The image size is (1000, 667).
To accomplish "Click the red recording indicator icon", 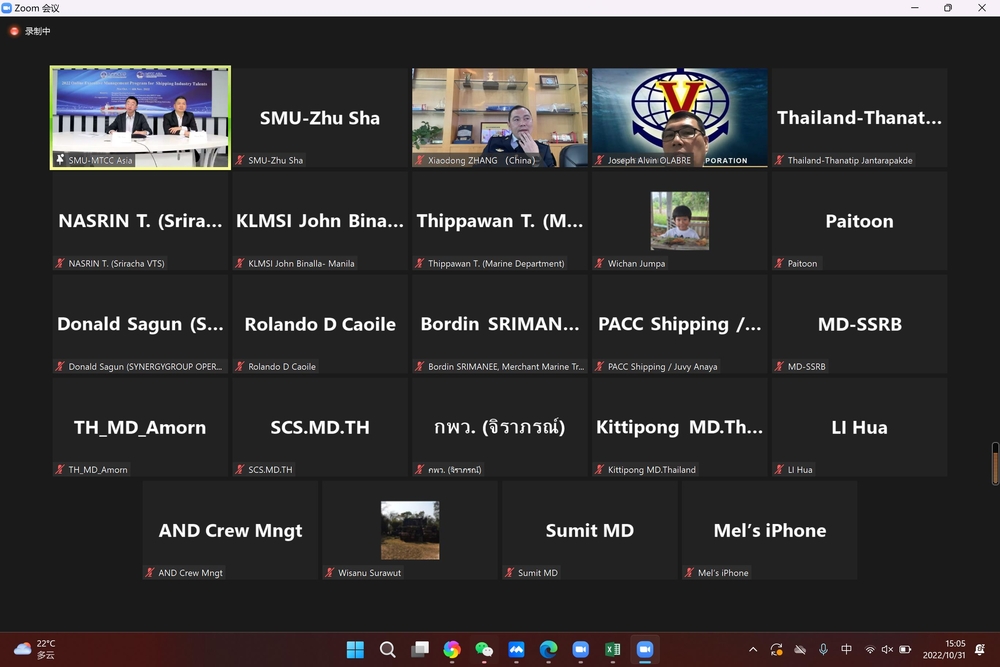I will tap(14, 31).
